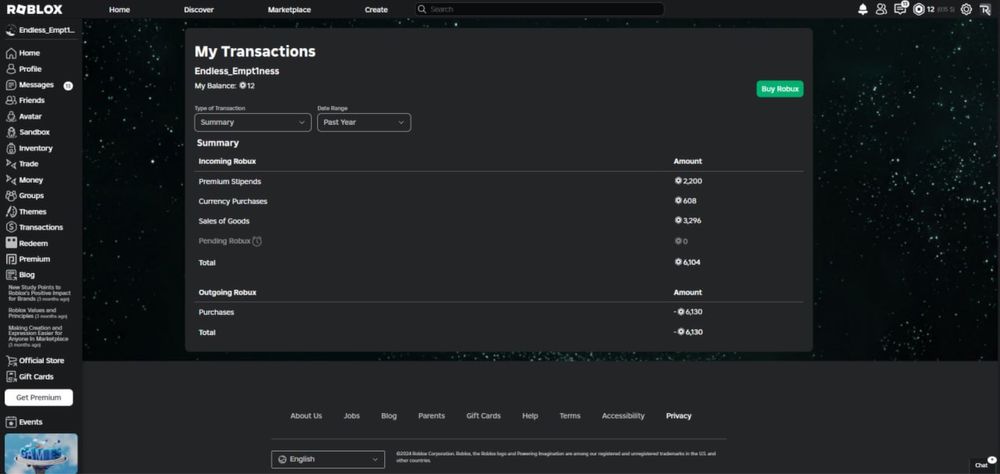Click the Get Premium button
Image resolution: width=1000 pixels, height=474 pixels.
[39, 397]
